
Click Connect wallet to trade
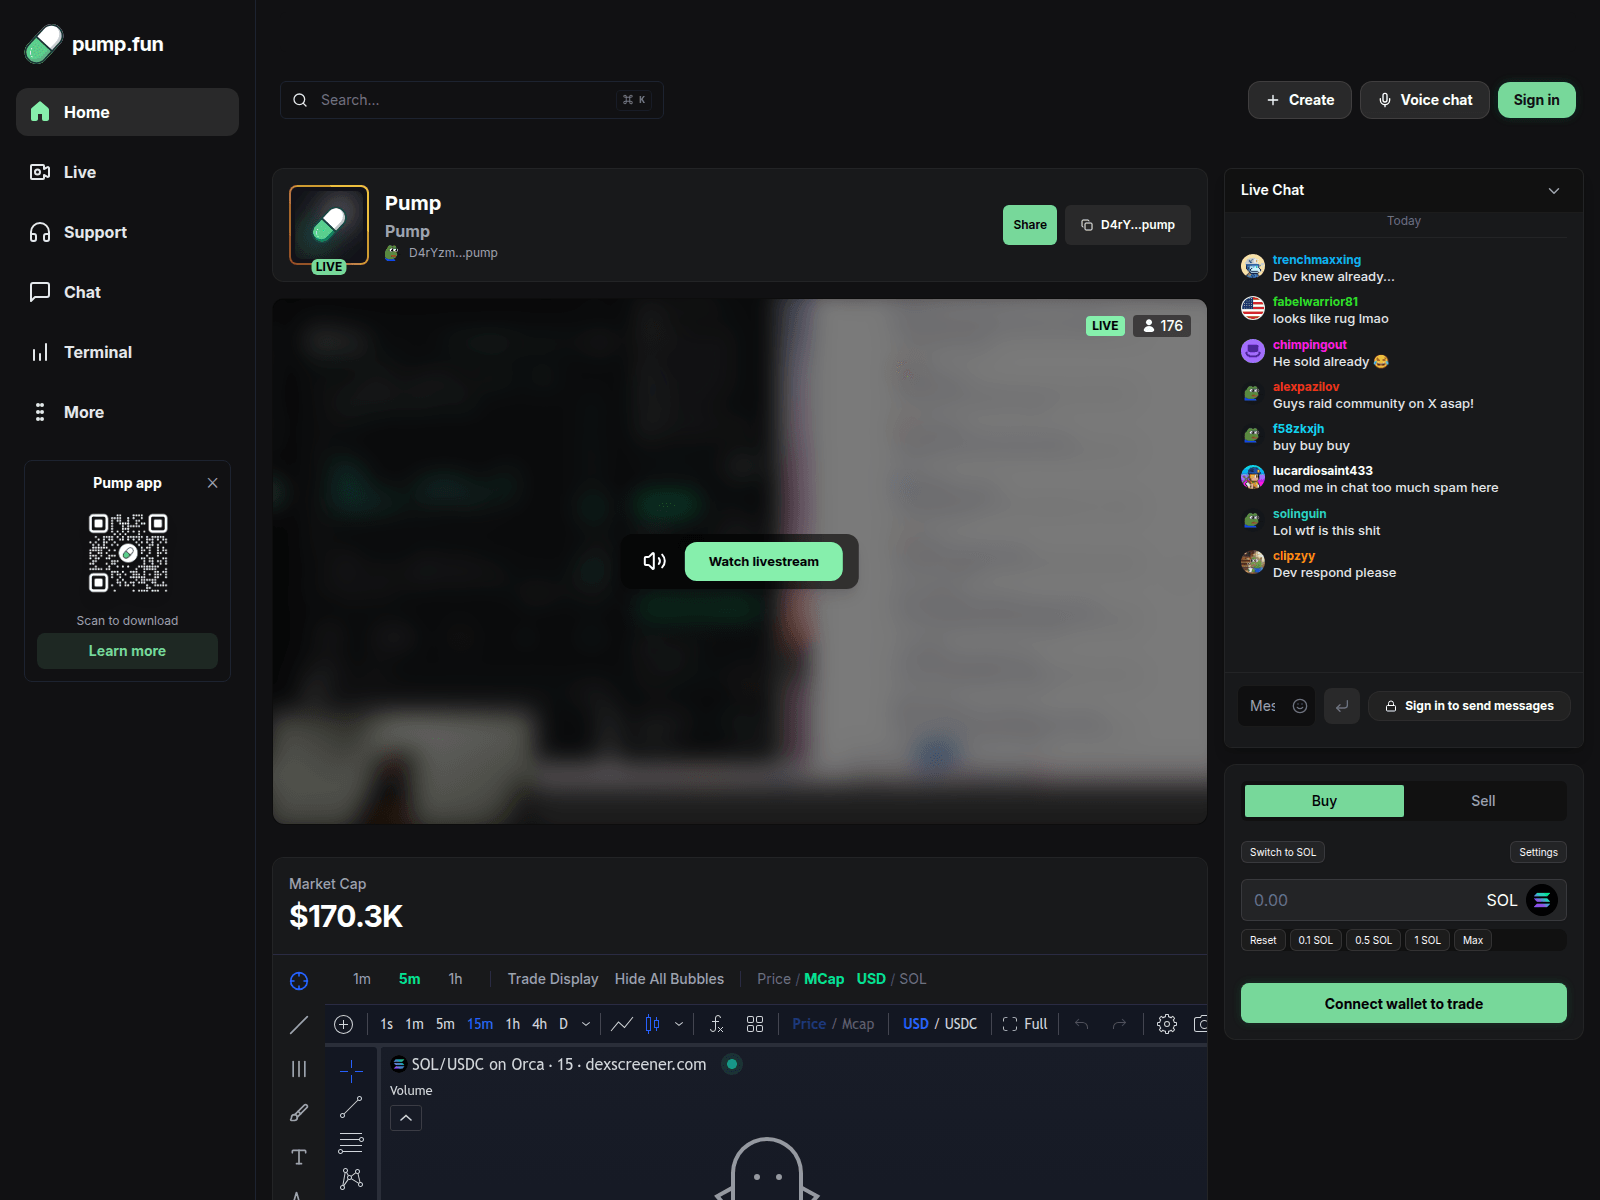pos(1404,1003)
